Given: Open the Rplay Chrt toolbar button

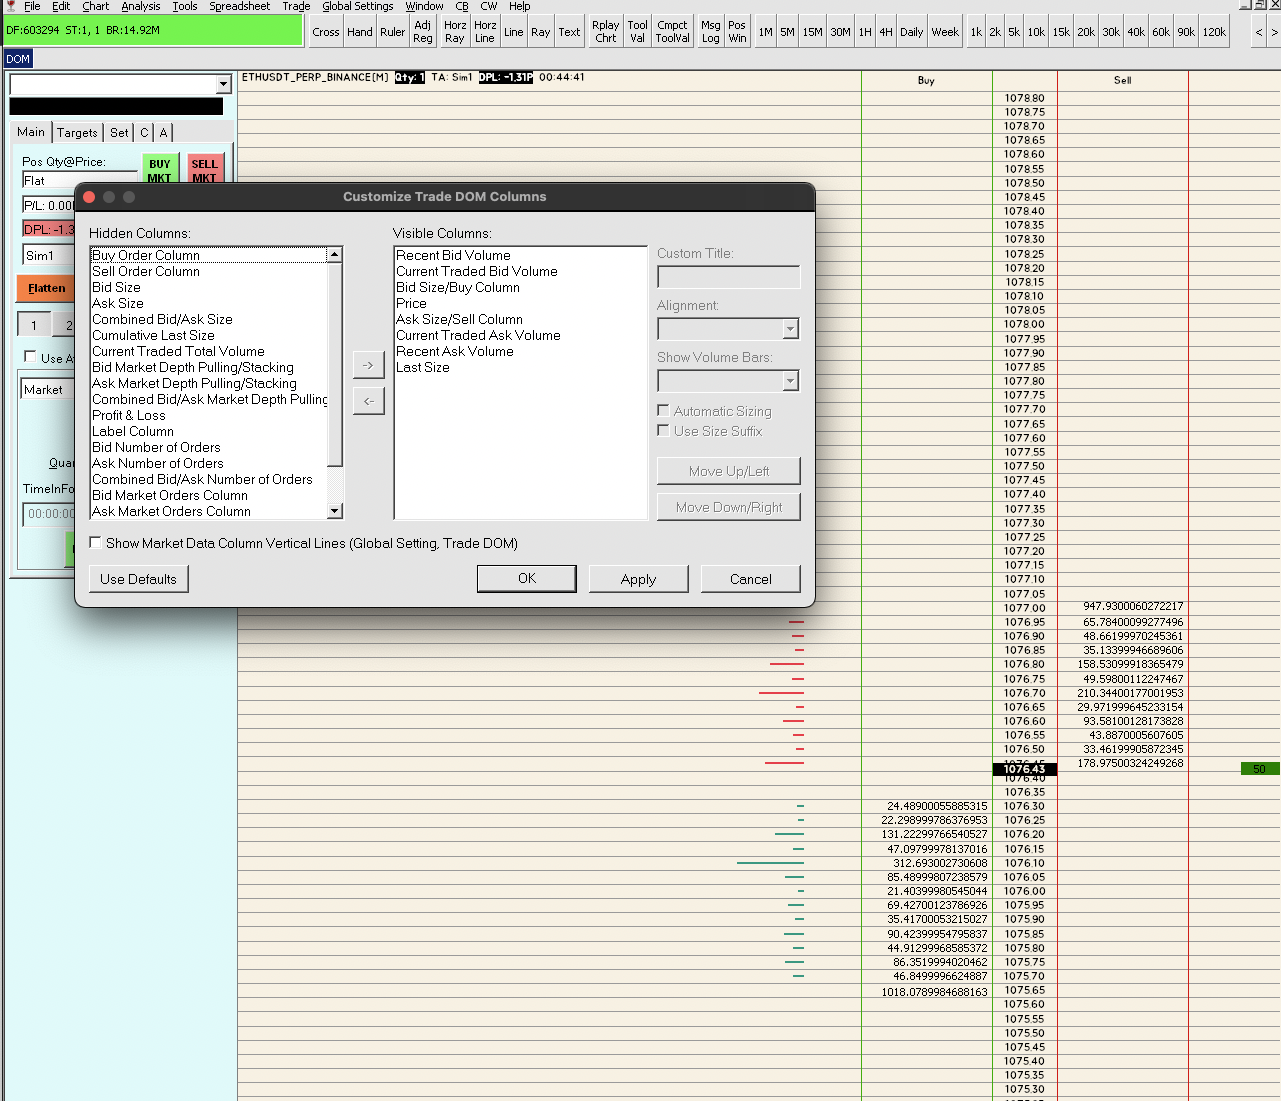Looking at the screenshot, I should [605, 32].
